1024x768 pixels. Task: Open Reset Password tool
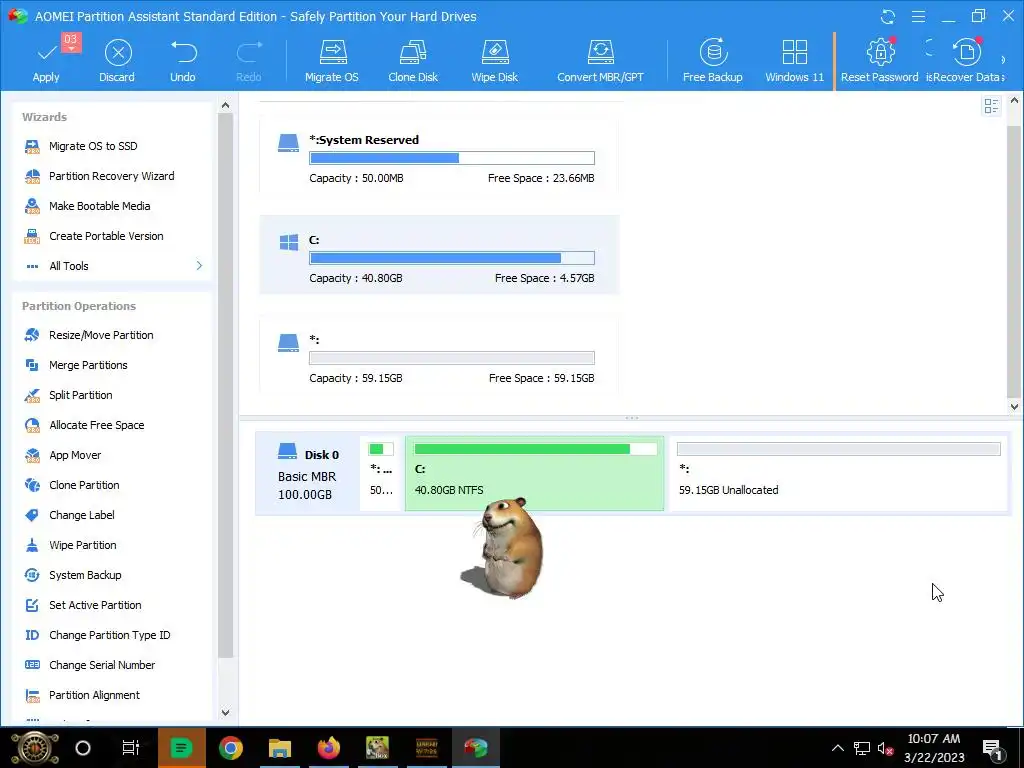click(x=879, y=61)
